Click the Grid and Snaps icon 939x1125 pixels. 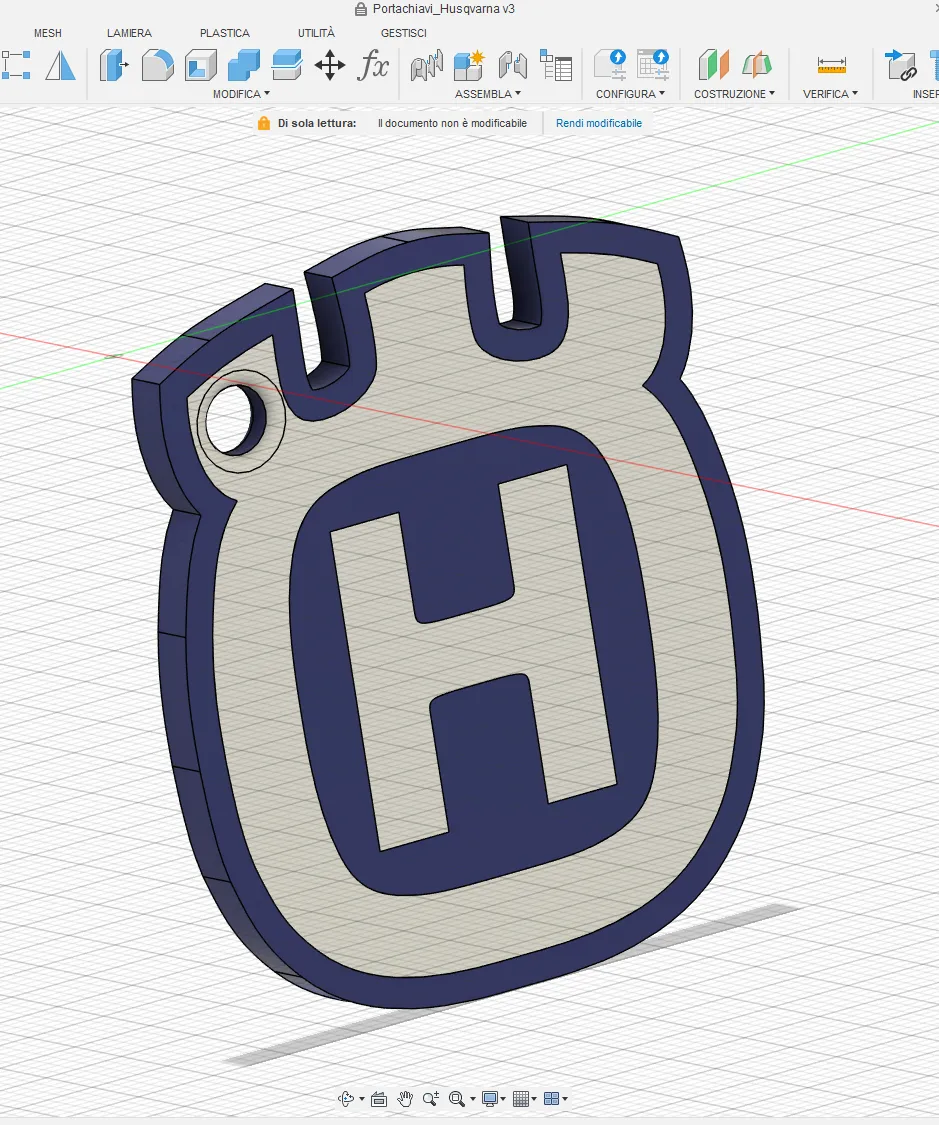click(521, 1098)
